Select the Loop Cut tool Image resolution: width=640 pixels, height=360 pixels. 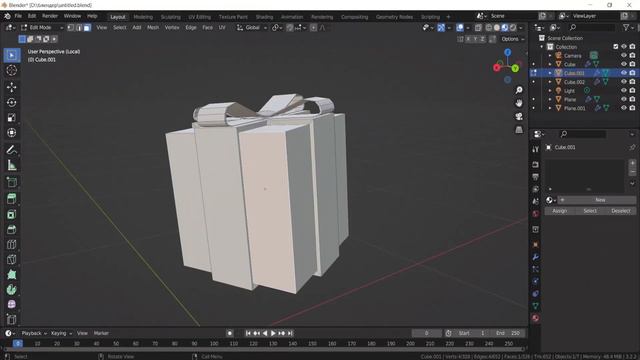pyautogui.click(x=11, y=244)
